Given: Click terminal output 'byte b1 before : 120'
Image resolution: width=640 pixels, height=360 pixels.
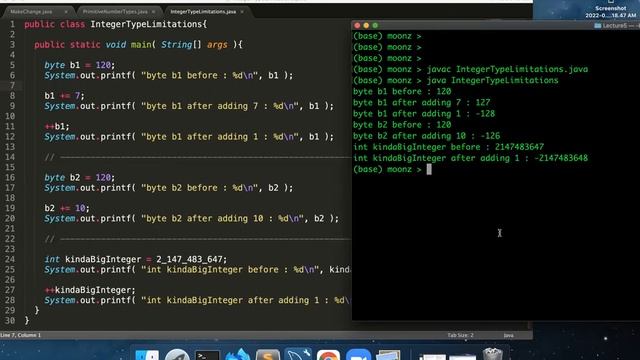Looking at the screenshot, I should [x=402, y=91].
